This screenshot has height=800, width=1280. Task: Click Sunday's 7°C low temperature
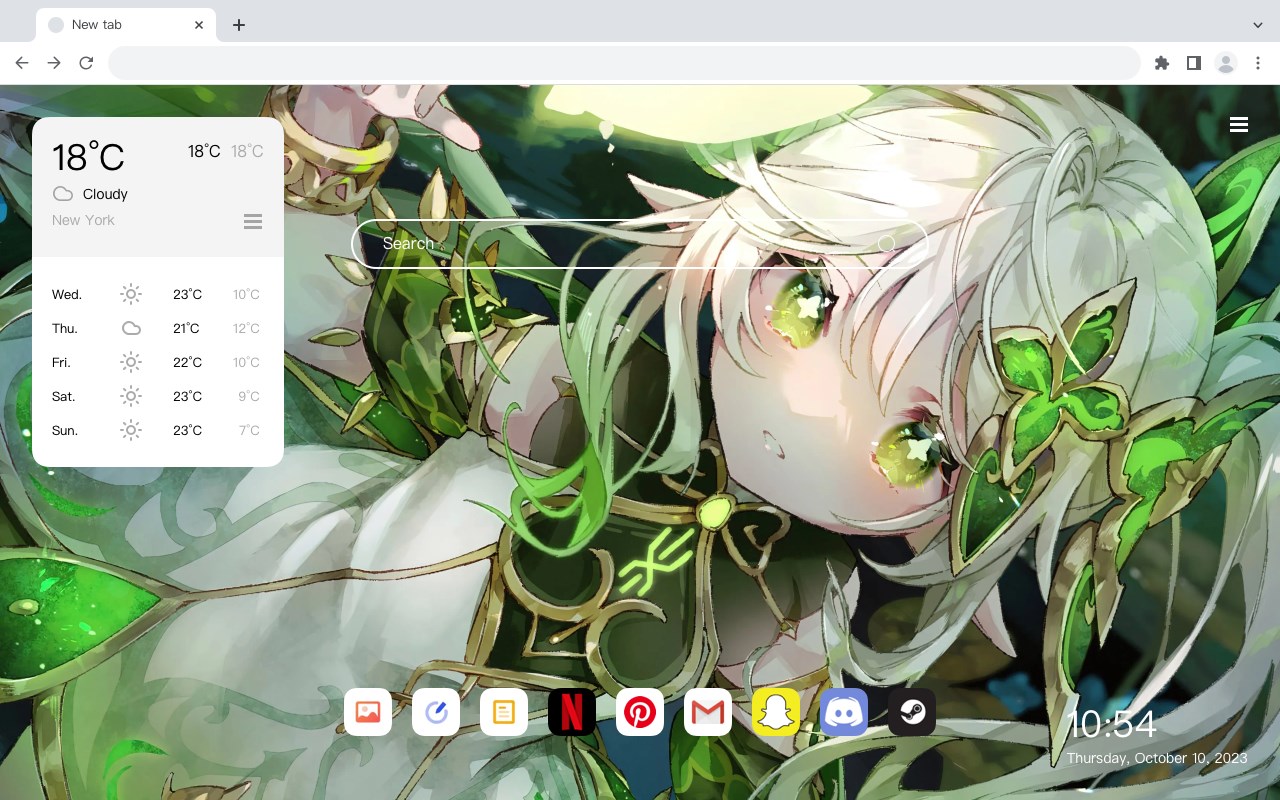pyautogui.click(x=249, y=430)
